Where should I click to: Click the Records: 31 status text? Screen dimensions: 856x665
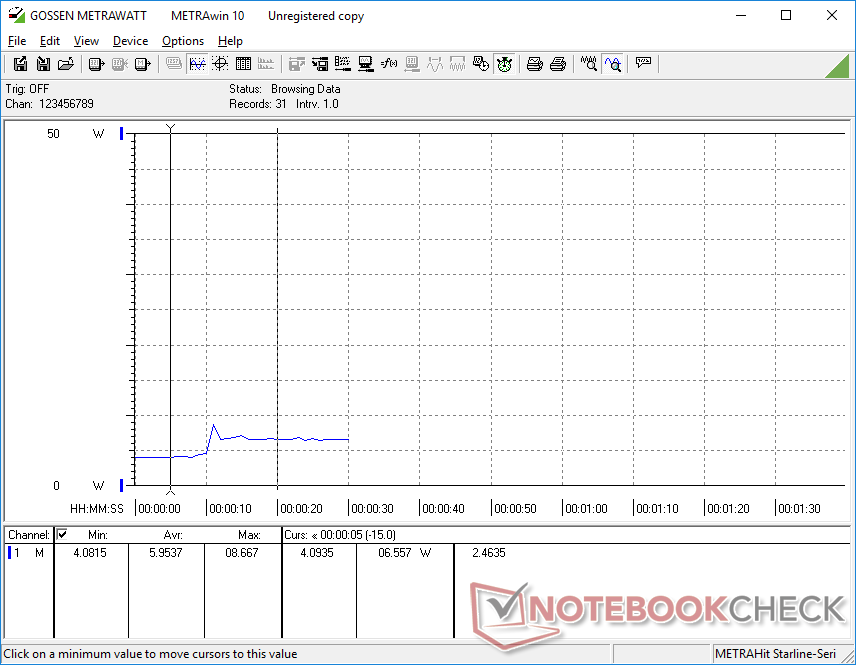(258, 104)
